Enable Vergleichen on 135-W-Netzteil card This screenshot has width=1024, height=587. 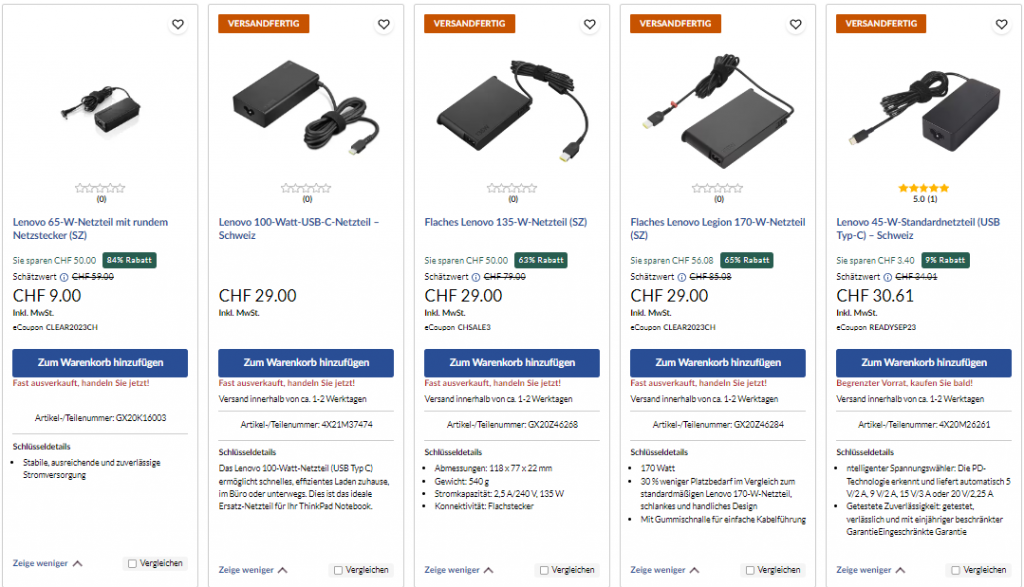[544, 570]
